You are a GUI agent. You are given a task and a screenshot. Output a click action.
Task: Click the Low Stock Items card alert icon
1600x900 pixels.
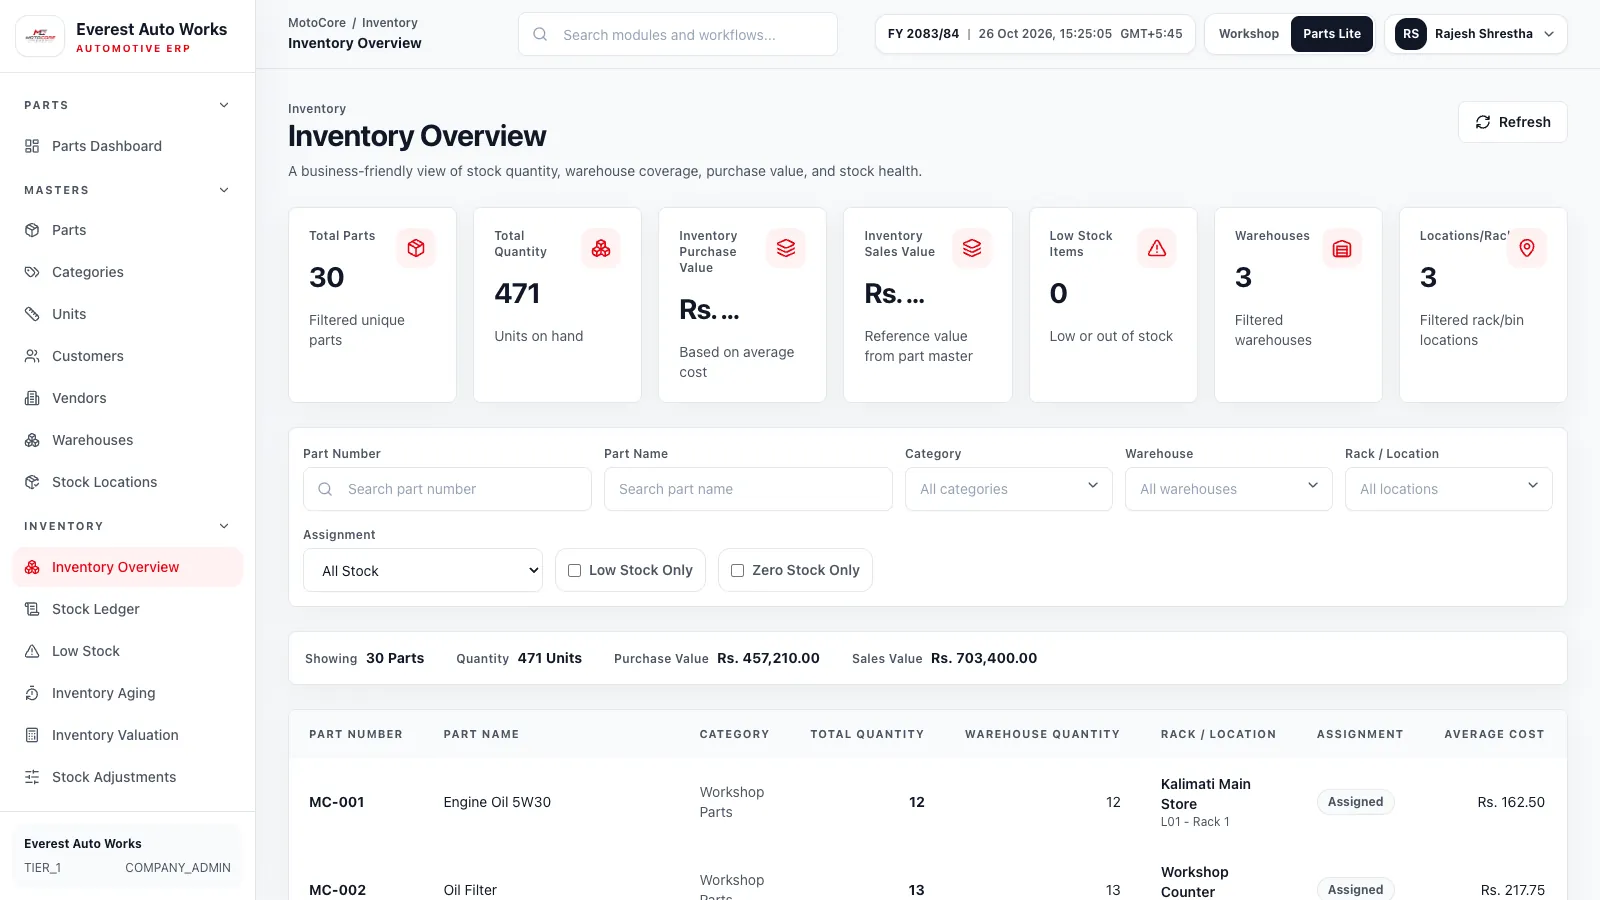tap(1157, 248)
